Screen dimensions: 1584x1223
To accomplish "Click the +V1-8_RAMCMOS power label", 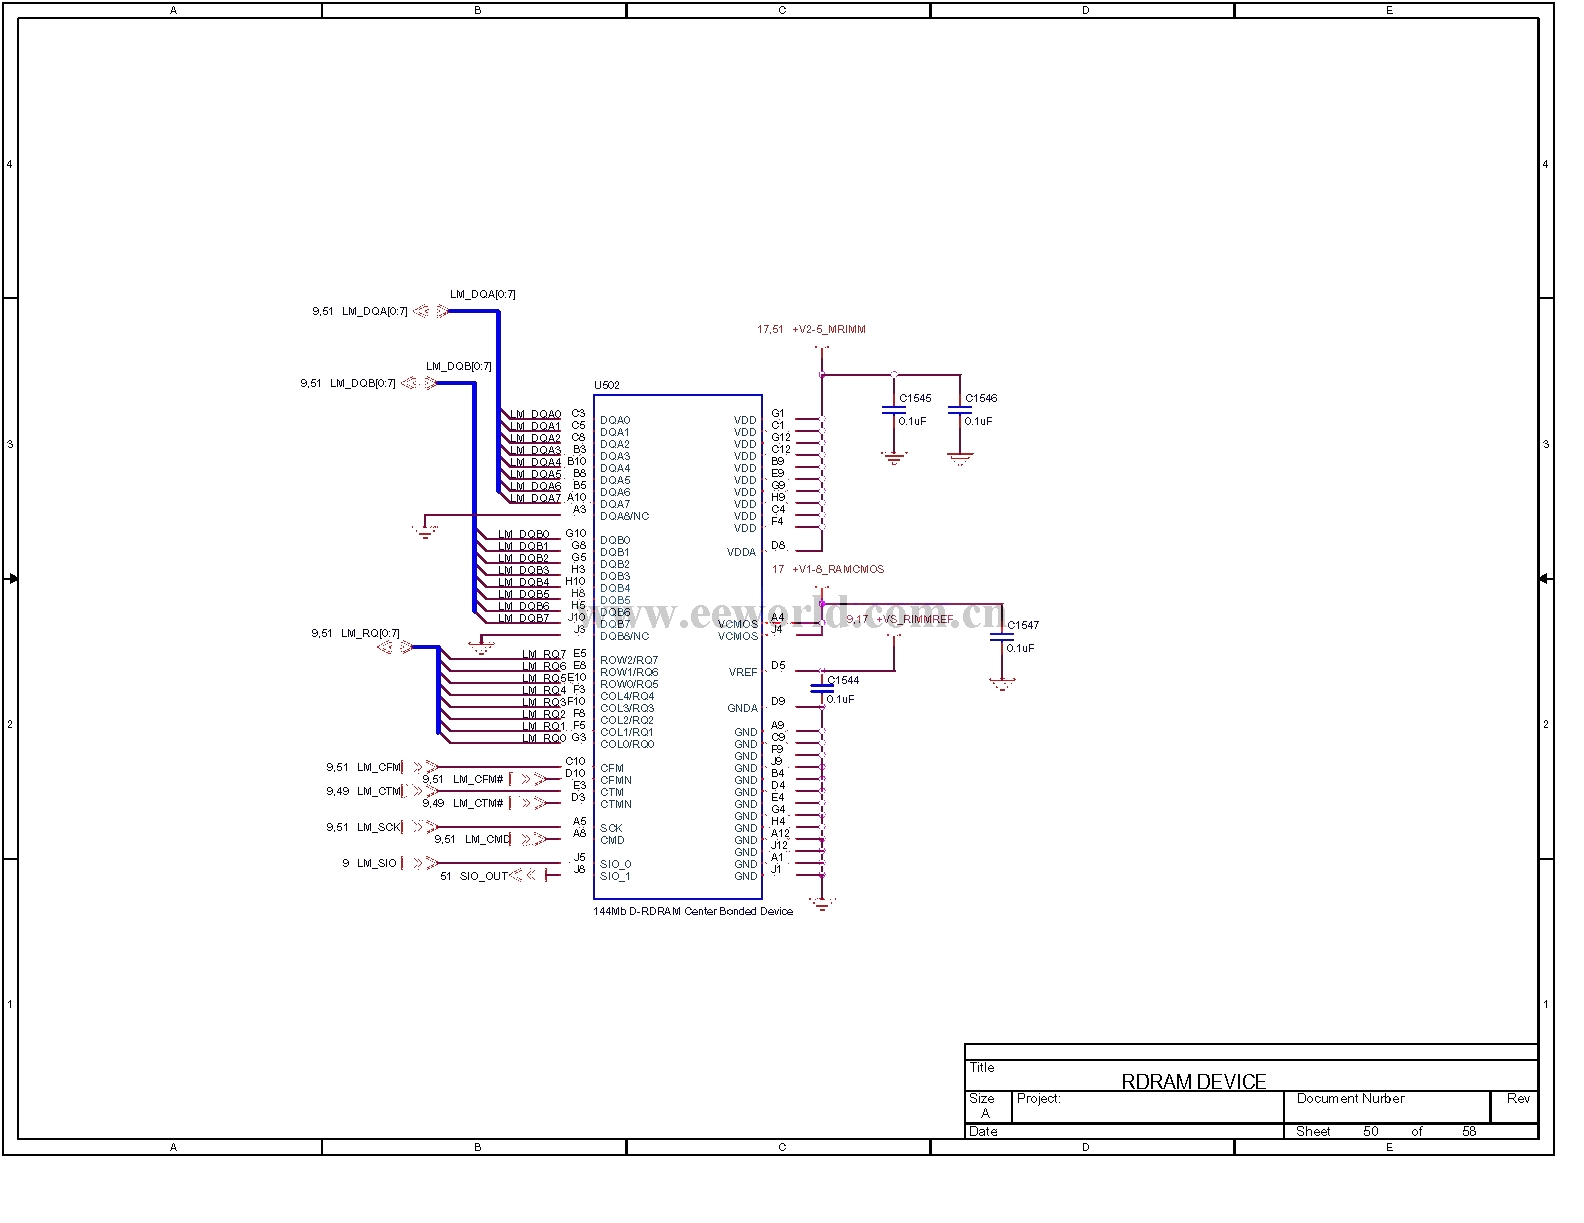I will point(838,569).
